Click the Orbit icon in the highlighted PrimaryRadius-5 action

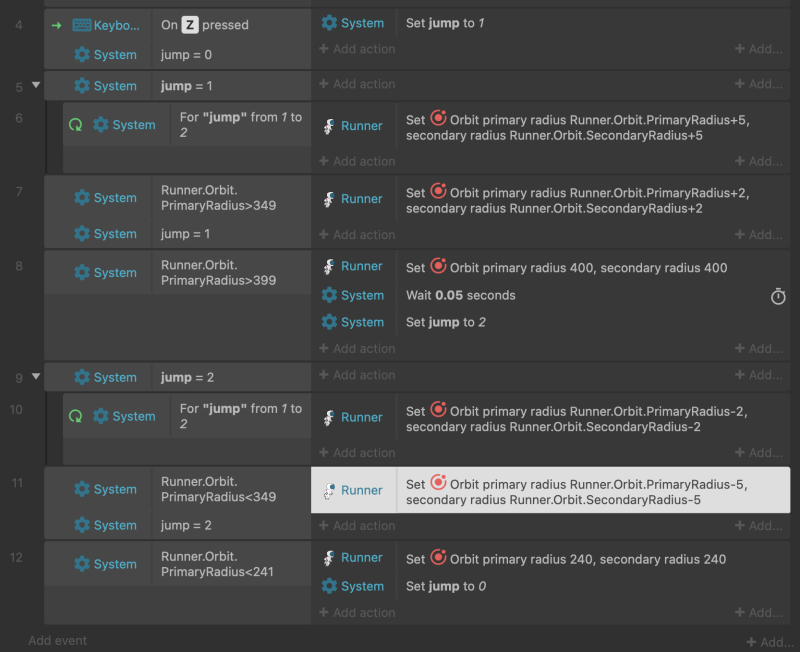tap(438, 483)
